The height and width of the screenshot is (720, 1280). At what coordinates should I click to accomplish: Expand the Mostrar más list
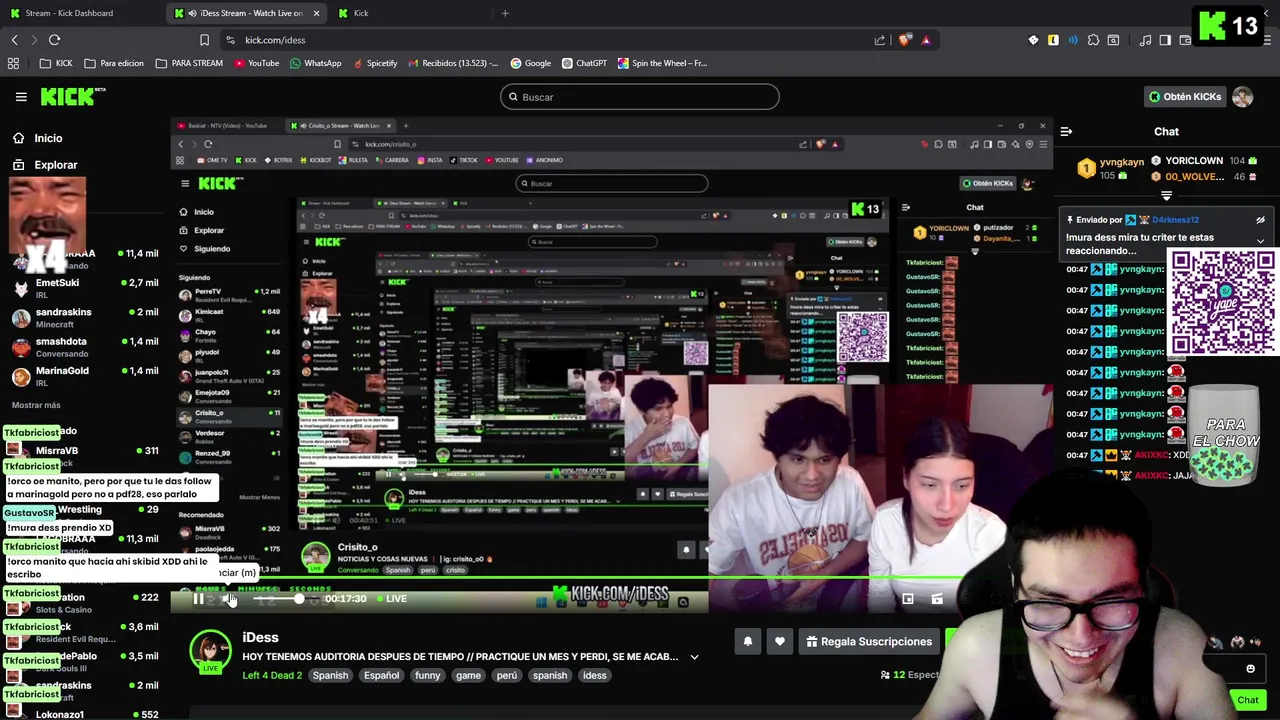tap(36, 405)
